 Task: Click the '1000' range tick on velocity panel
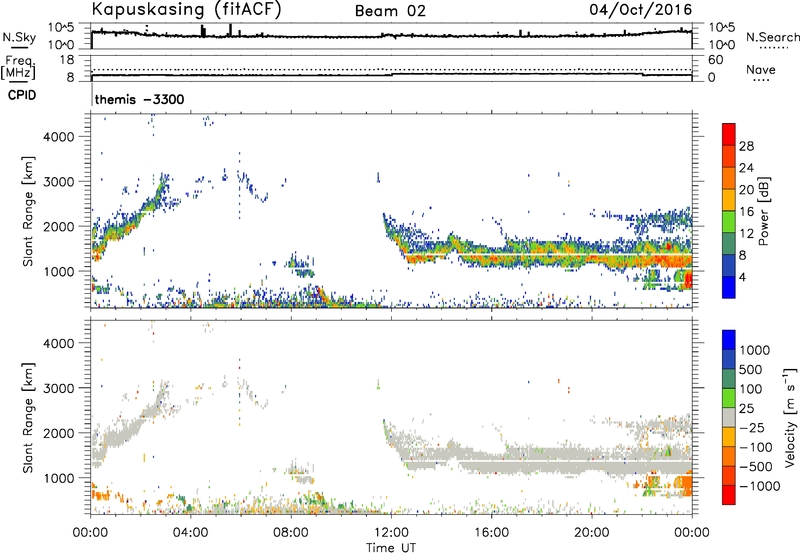pos(59,478)
